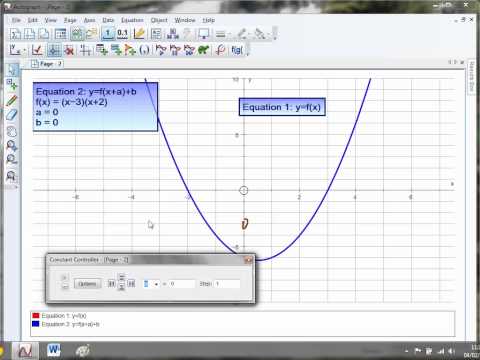The width and height of the screenshot is (480, 360).
Task: Click the minus button in Constant Controller
Action: 65,286
